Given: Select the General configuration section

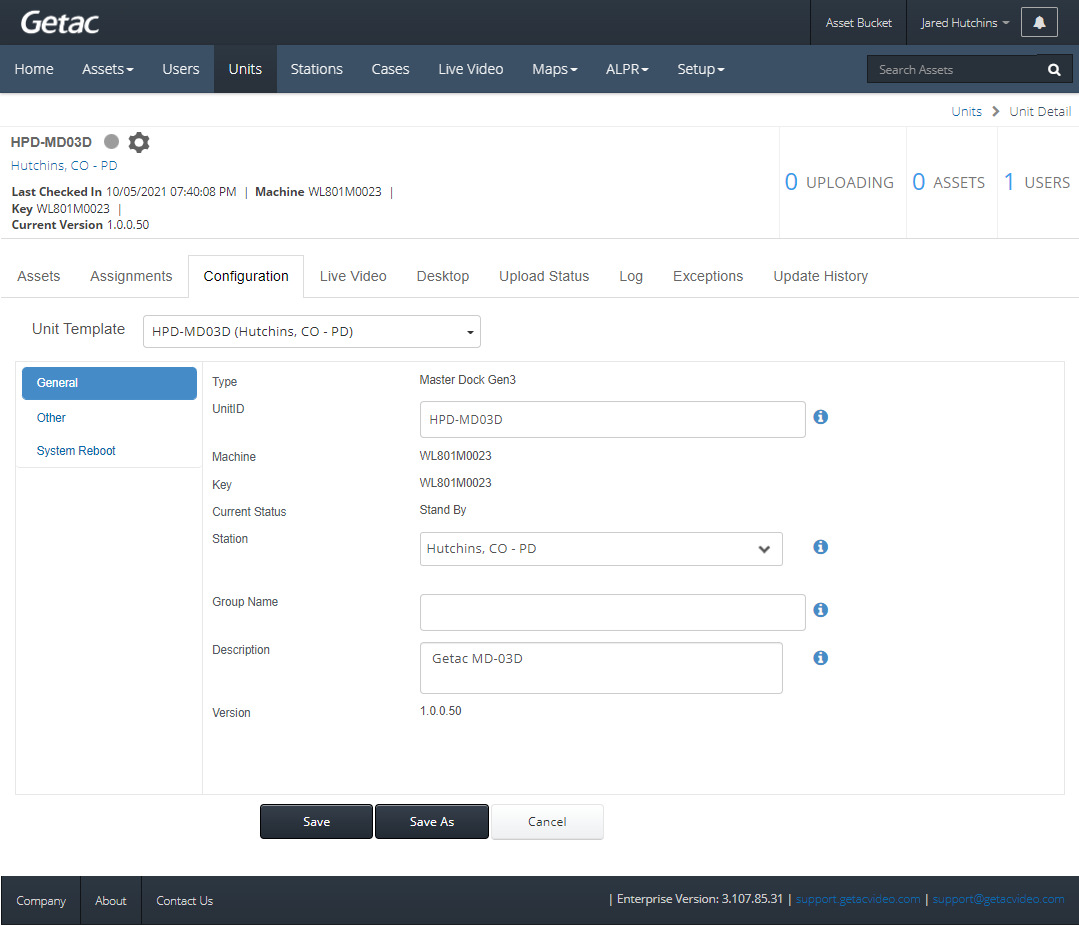Looking at the screenshot, I should [109, 383].
